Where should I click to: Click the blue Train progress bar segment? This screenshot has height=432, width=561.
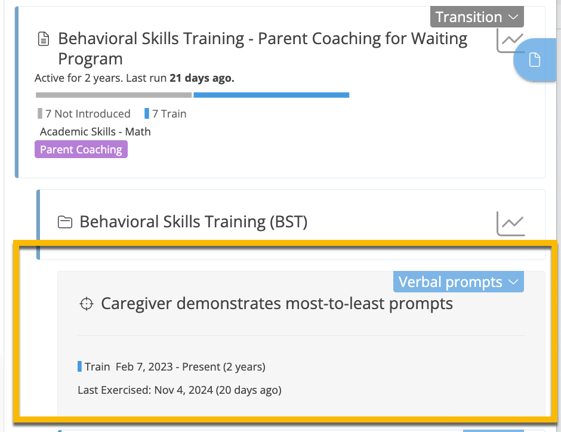pyautogui.click(x=271, y=95)
